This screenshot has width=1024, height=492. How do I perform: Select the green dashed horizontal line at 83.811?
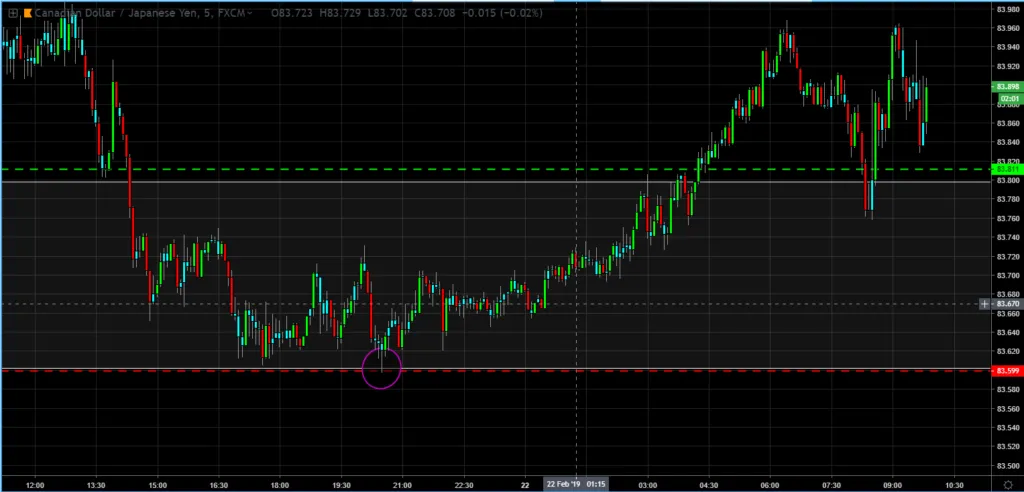(x=495, y=169)
